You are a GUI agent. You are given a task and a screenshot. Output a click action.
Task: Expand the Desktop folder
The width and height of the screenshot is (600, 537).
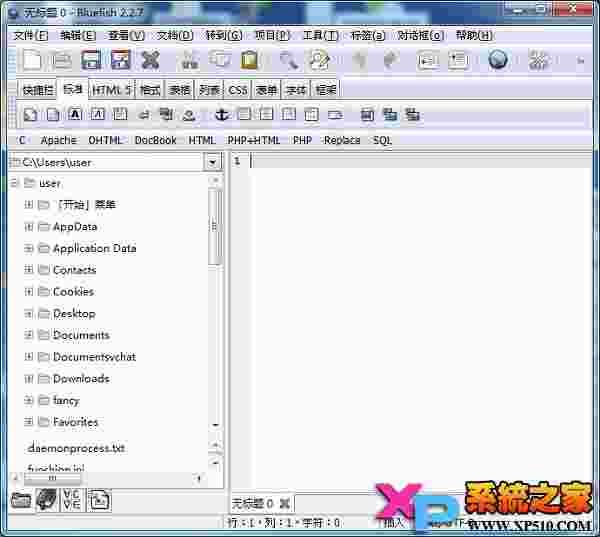28,313
